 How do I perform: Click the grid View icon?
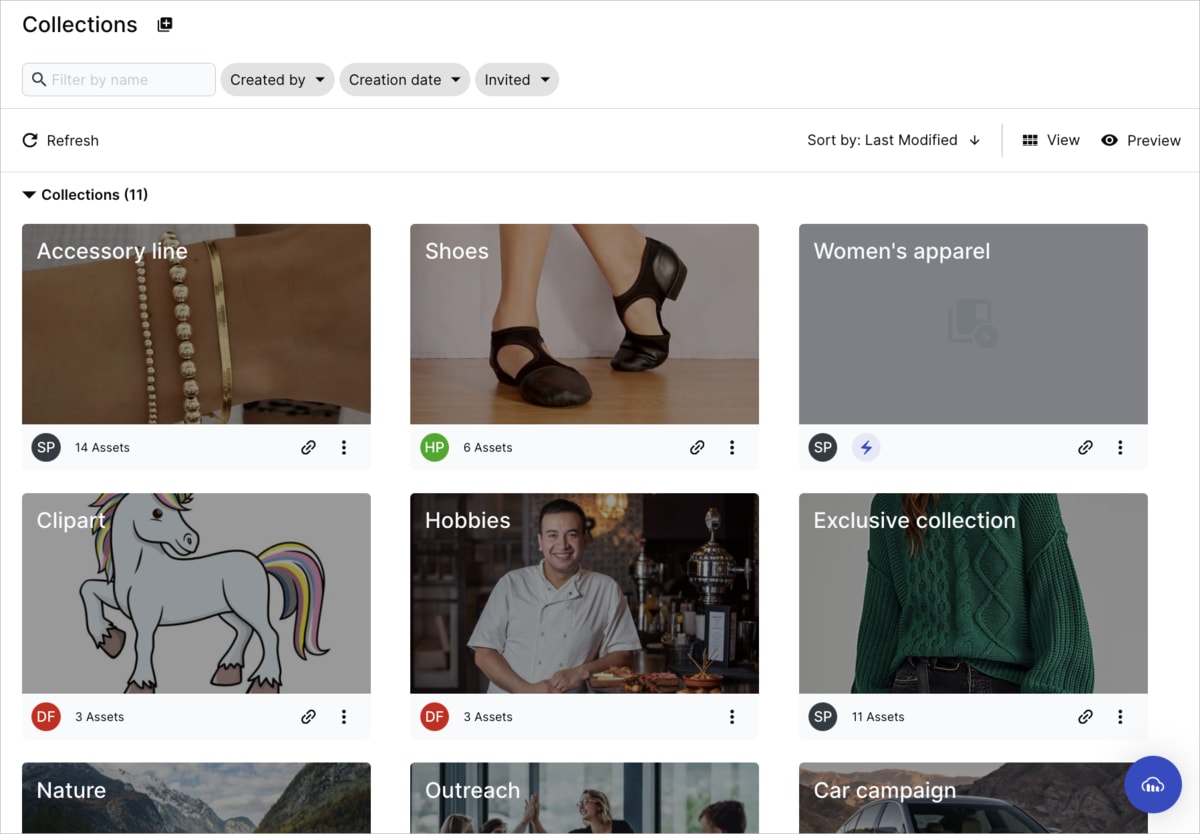point(1030,140)
